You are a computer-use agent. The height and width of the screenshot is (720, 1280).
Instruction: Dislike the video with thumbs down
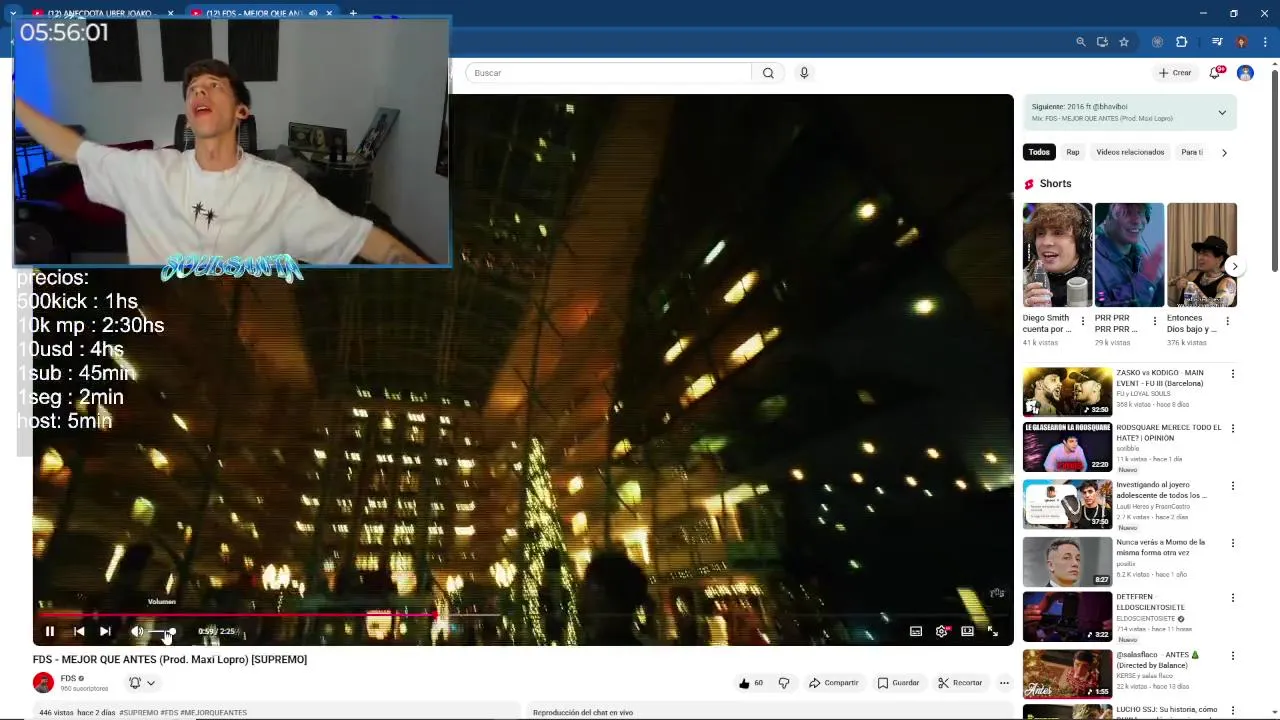tap(784, 683)
